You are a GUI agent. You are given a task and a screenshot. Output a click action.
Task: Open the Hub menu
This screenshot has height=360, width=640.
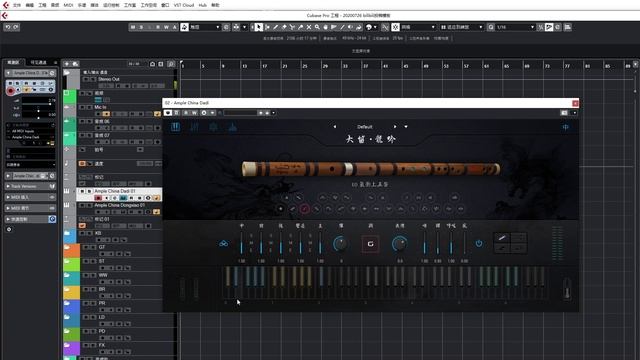tap(202, 5)
